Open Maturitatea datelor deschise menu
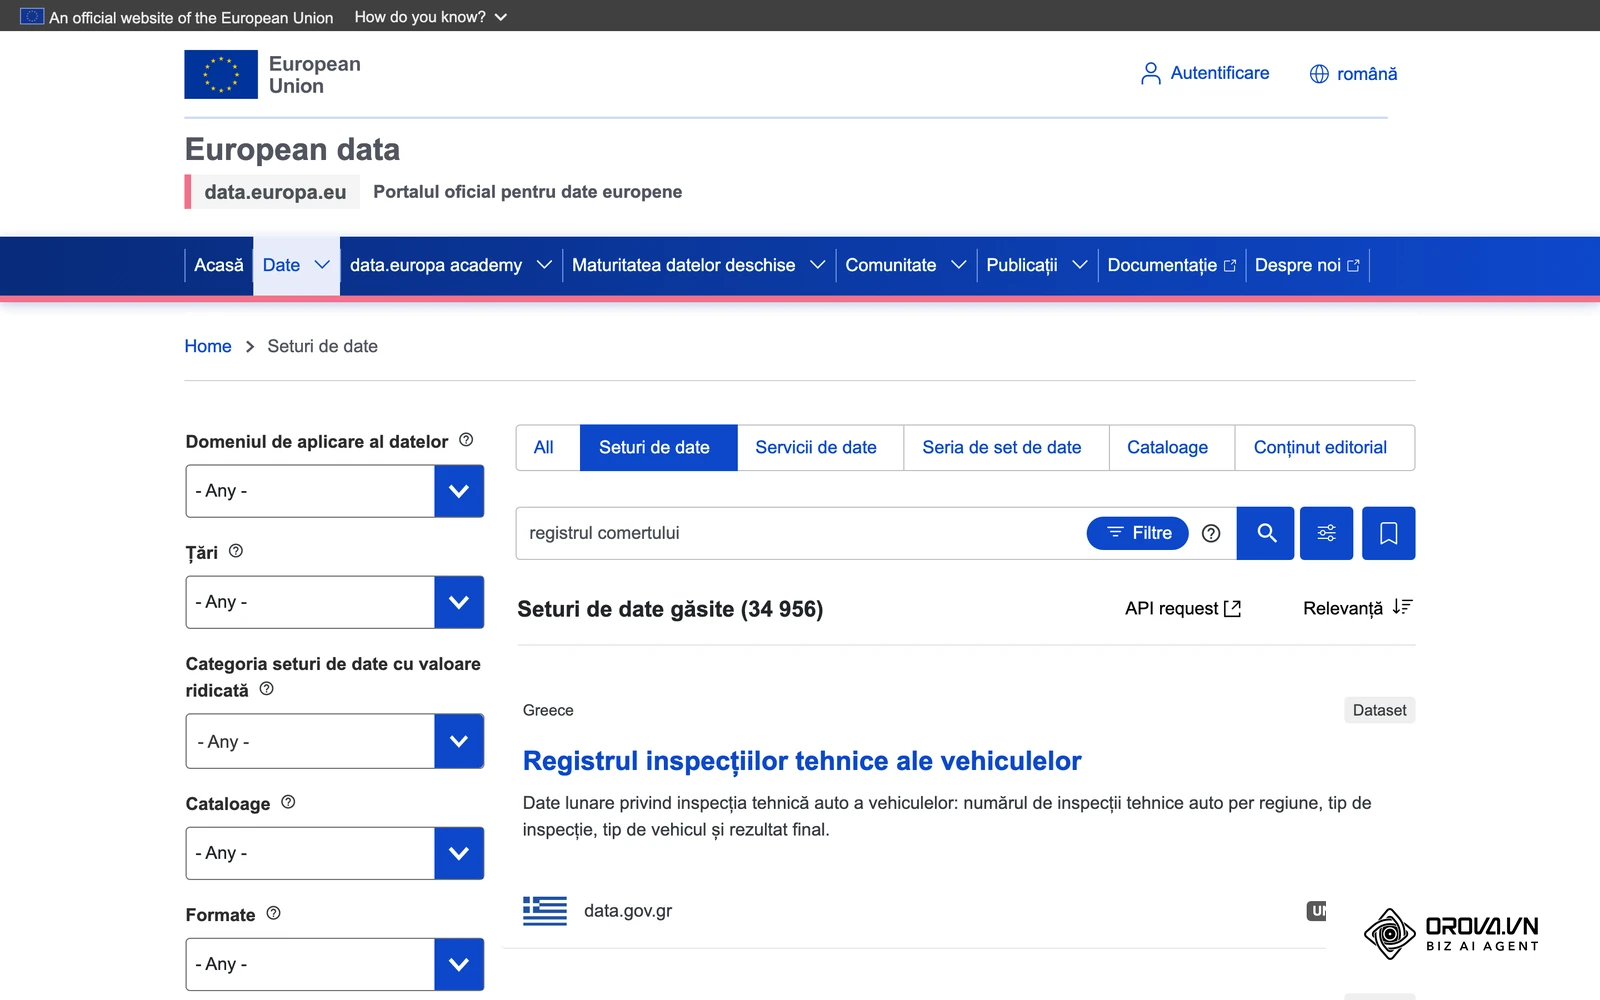1600x1000 pixels. pyautogui.click(x=698, y=265)
